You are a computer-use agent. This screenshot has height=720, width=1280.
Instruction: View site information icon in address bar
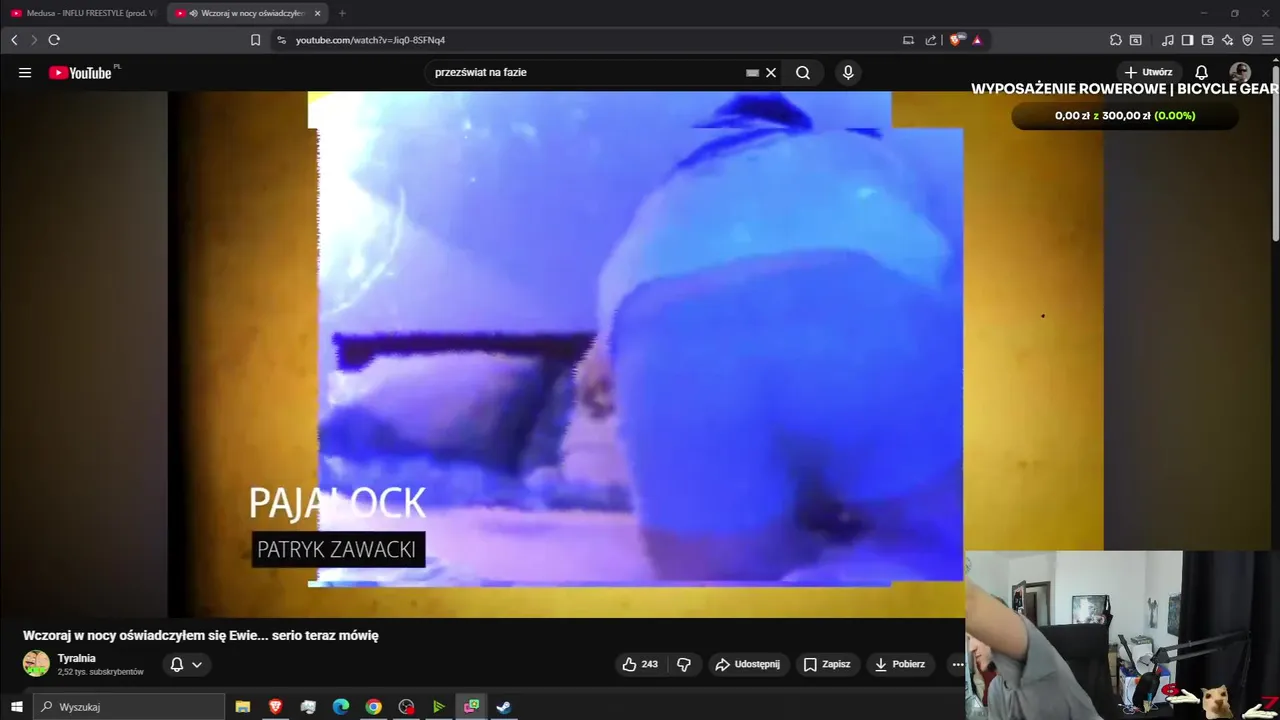coord(281,40)
